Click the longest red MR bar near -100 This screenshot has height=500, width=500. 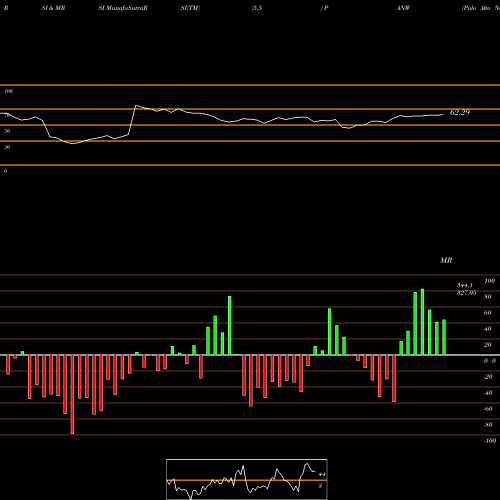click(x=72, y=394)
